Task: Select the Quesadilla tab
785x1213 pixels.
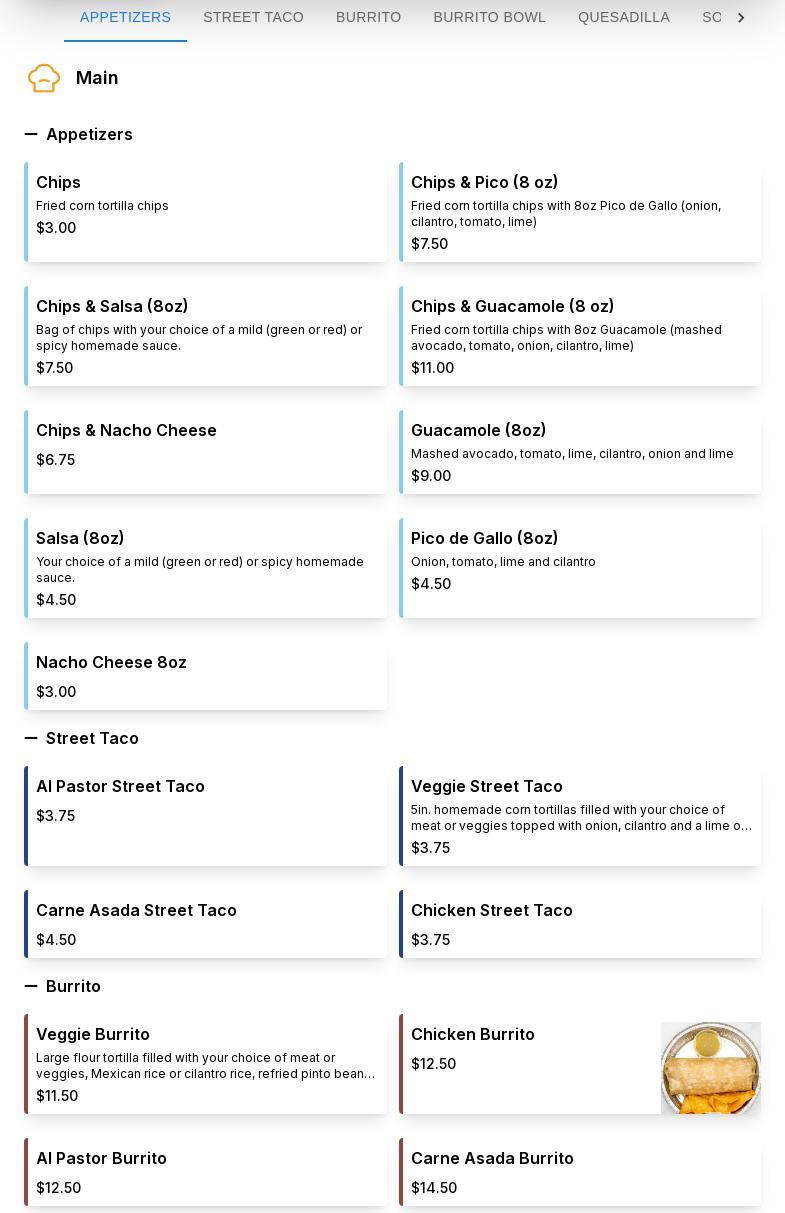Action: pos(623,17)
